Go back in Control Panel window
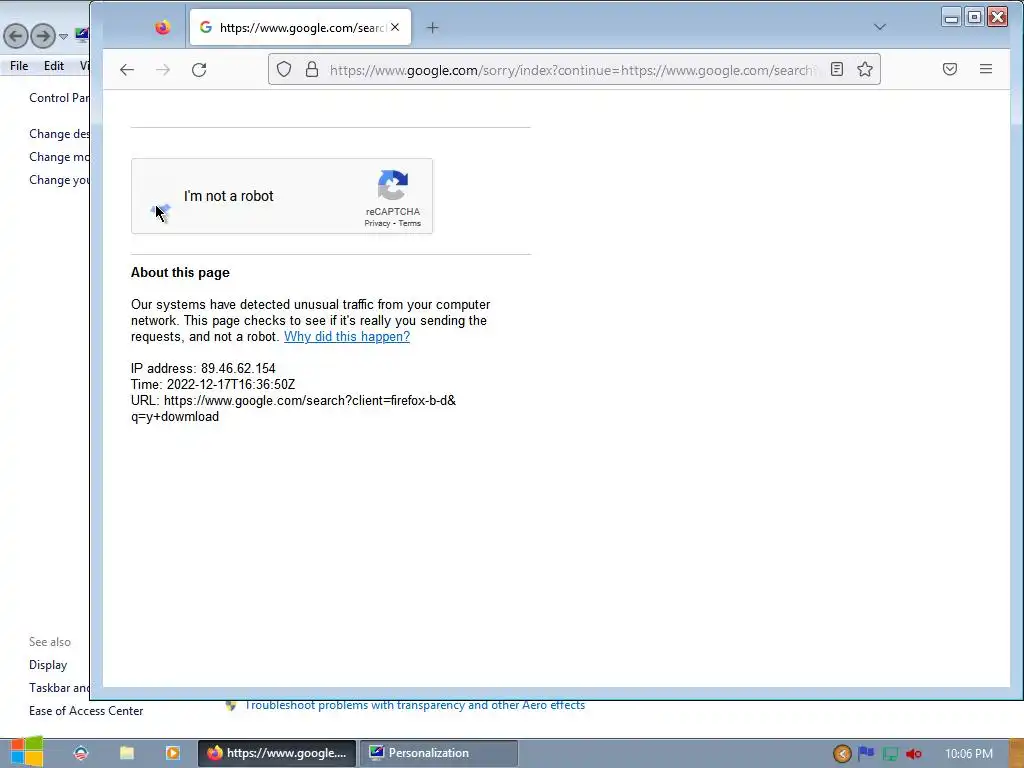 tap(16, 35)
